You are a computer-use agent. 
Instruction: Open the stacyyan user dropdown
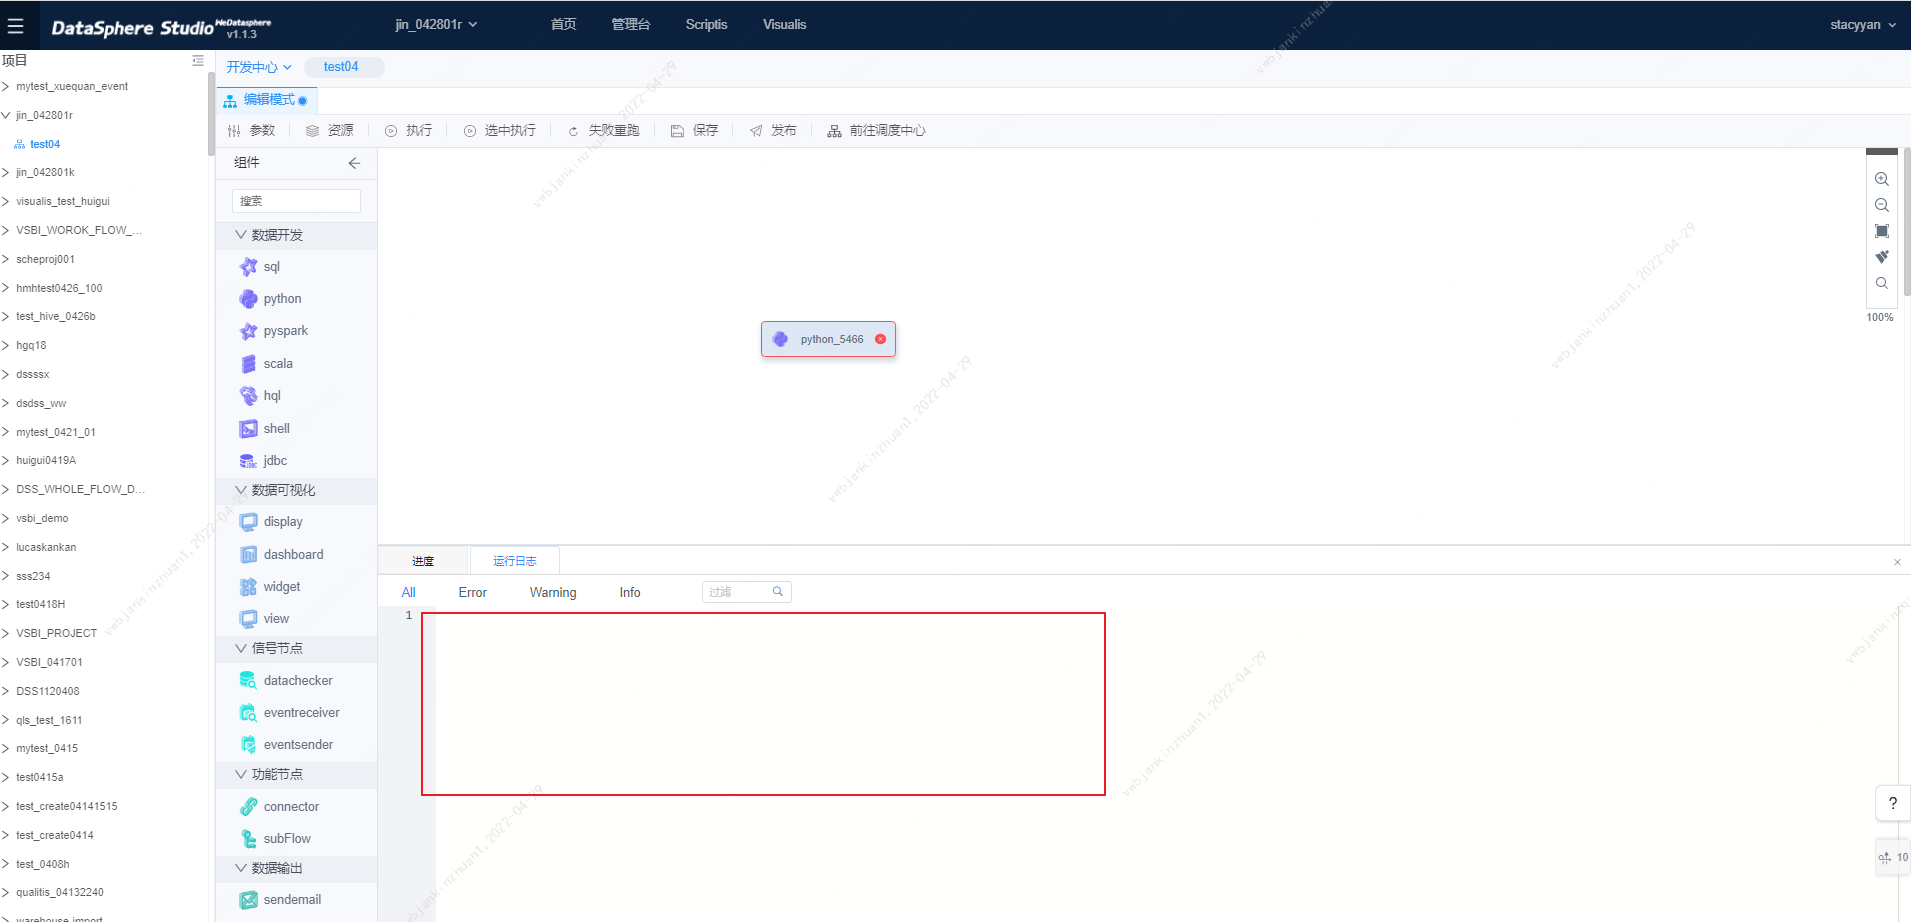pyautogui.click(x=1863, y=25)
